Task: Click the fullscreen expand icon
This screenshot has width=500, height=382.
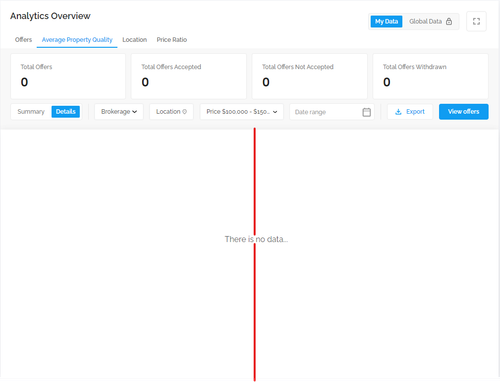Action: click(476, 21)
